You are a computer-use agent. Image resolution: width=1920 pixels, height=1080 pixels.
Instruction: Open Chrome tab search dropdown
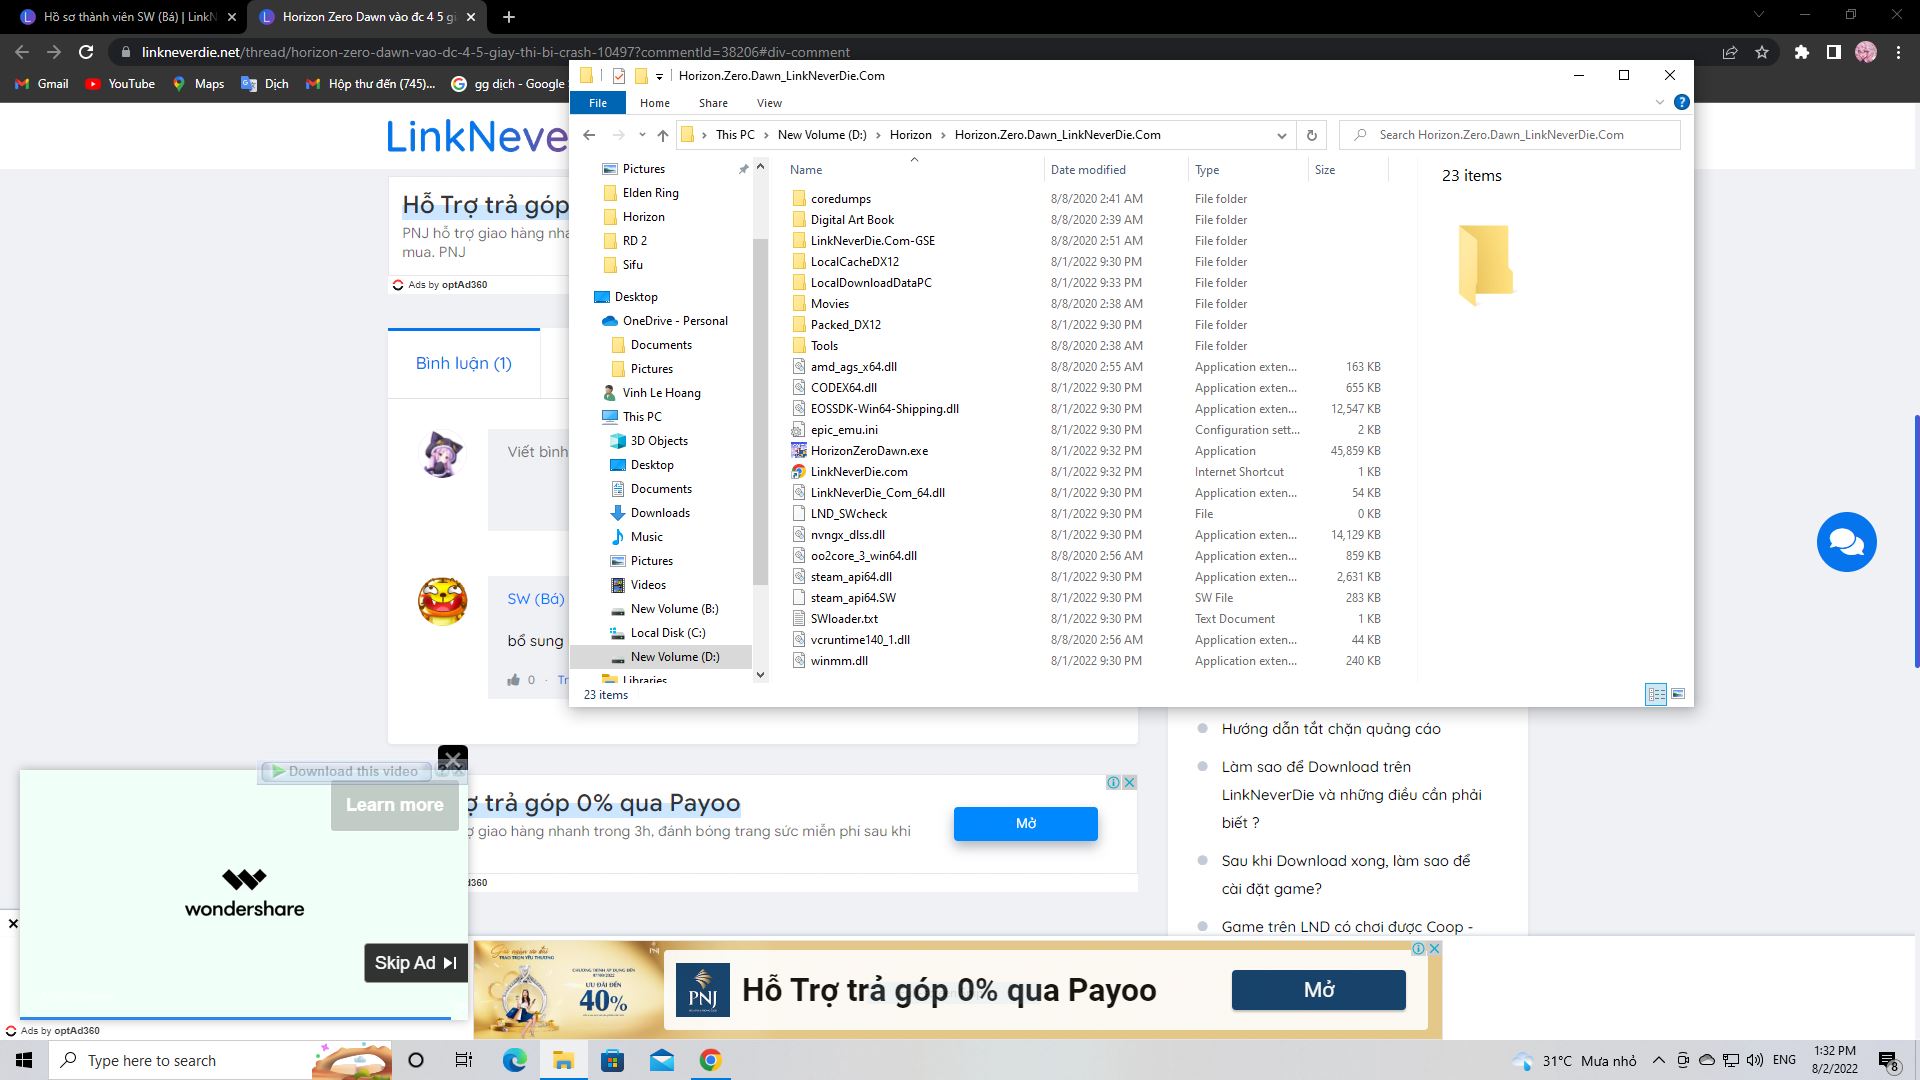pos(1759,15)
